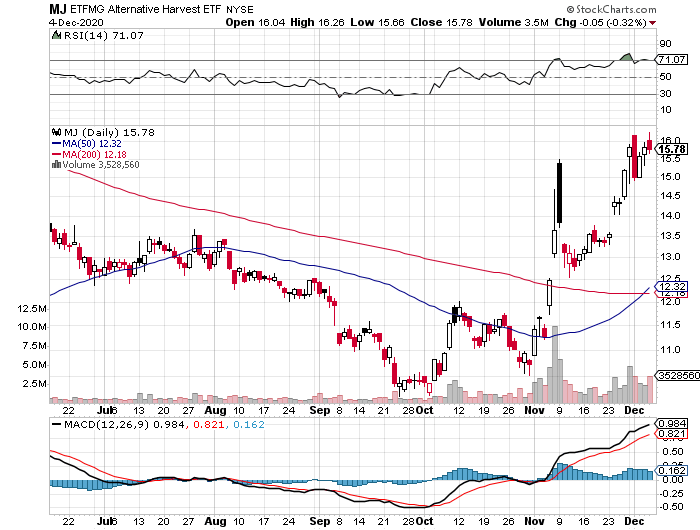The height and width of the screenshot is (530, 700).
Task: Click the 90 level on RSI axis
Action: point(666,44)
